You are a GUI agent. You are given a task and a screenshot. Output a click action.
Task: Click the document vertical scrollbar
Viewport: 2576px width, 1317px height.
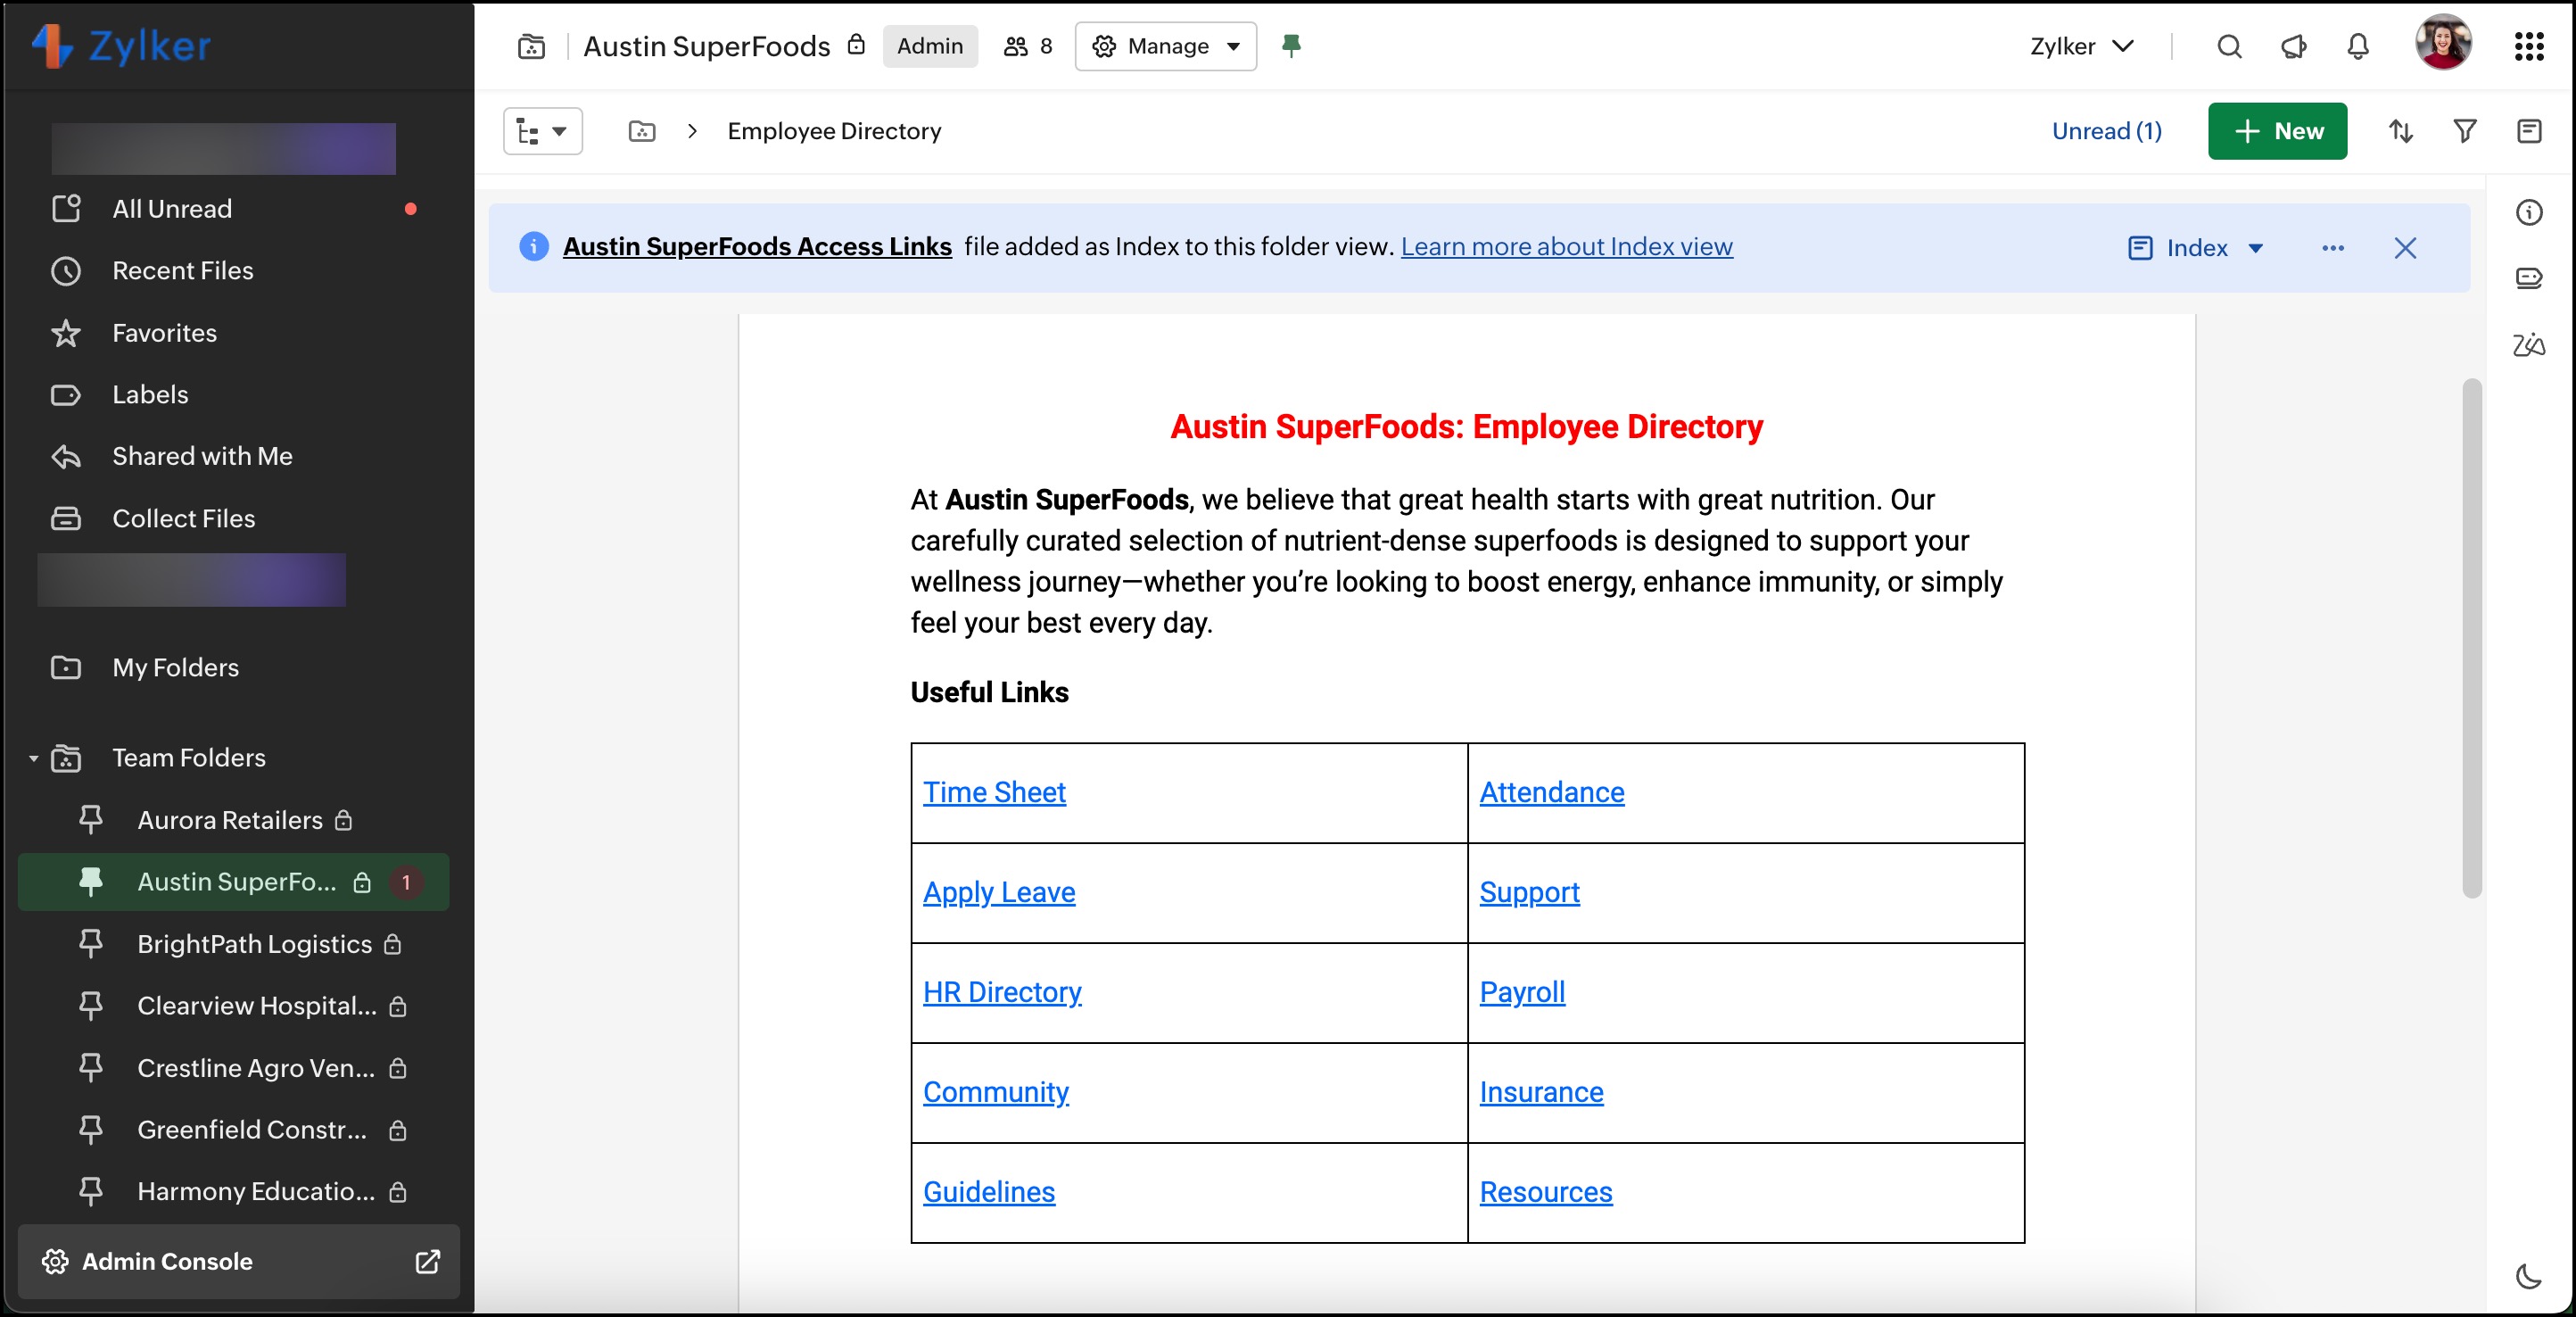2472,638
